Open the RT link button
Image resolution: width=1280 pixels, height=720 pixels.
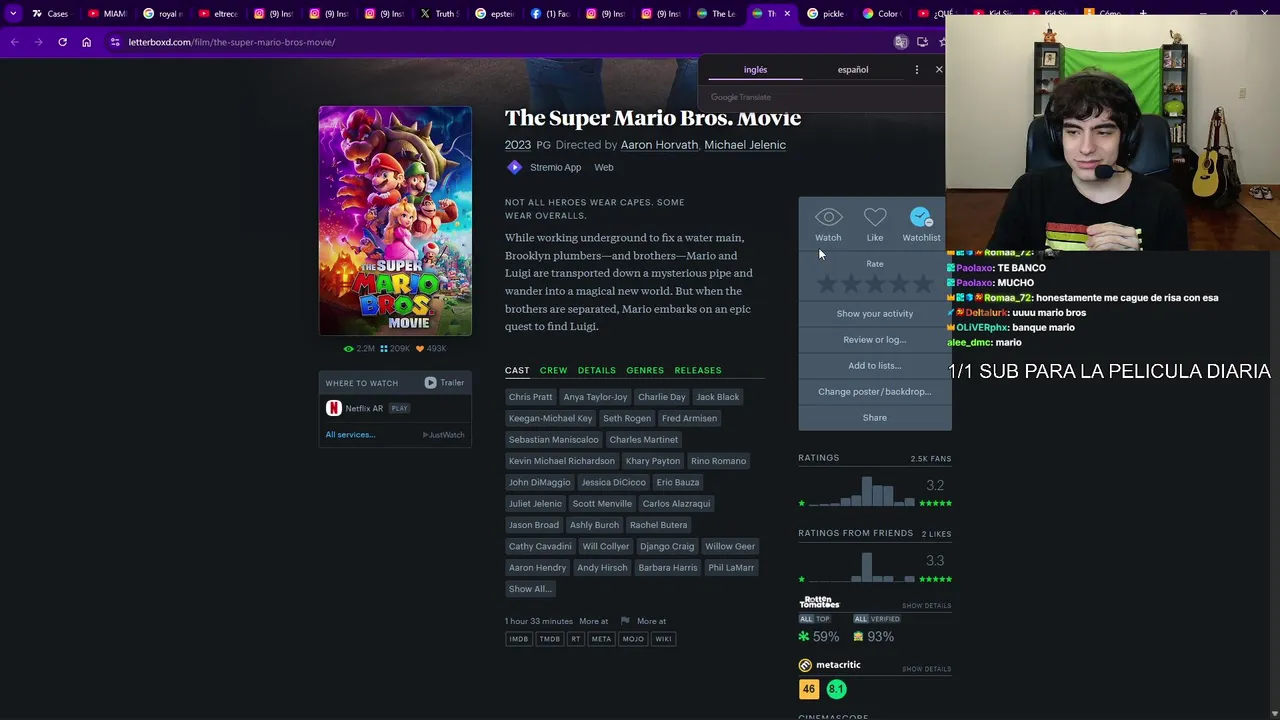coord(576,639)
